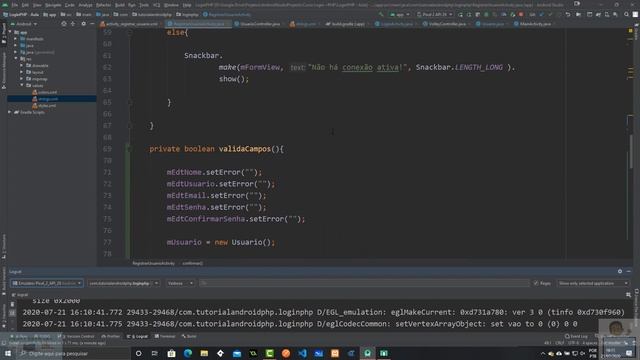The height and width of the screenshot is (360, 640).
Task: Expand Gradle Scripts node
Action: tap(10, 112)
